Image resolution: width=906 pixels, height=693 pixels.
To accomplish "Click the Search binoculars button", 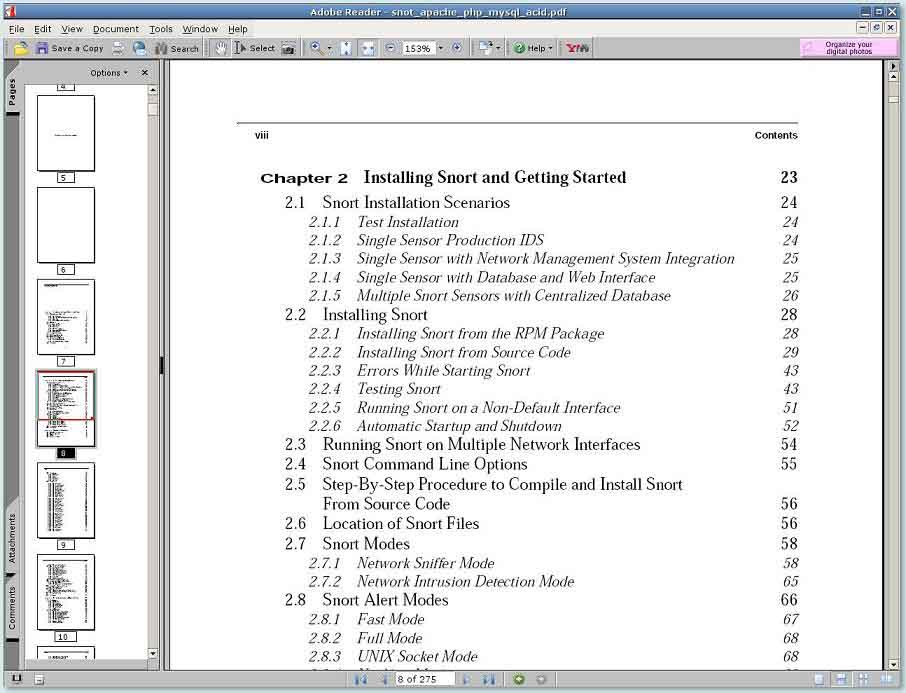I will (x=177, y=48).
